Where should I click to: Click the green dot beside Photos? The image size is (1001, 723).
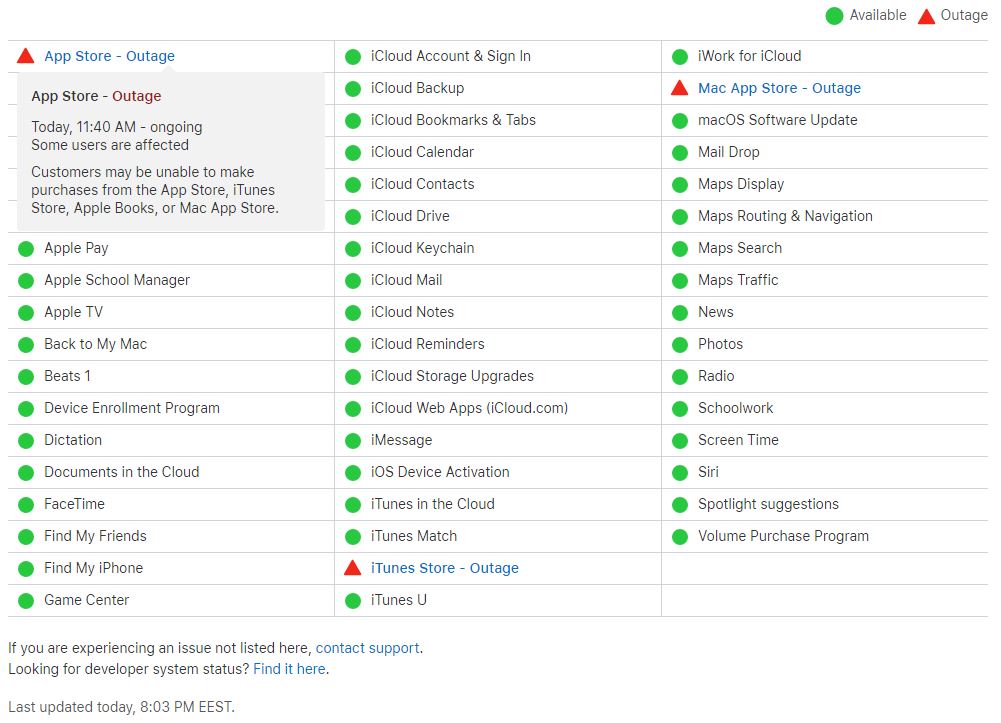[x=680, y=345]
